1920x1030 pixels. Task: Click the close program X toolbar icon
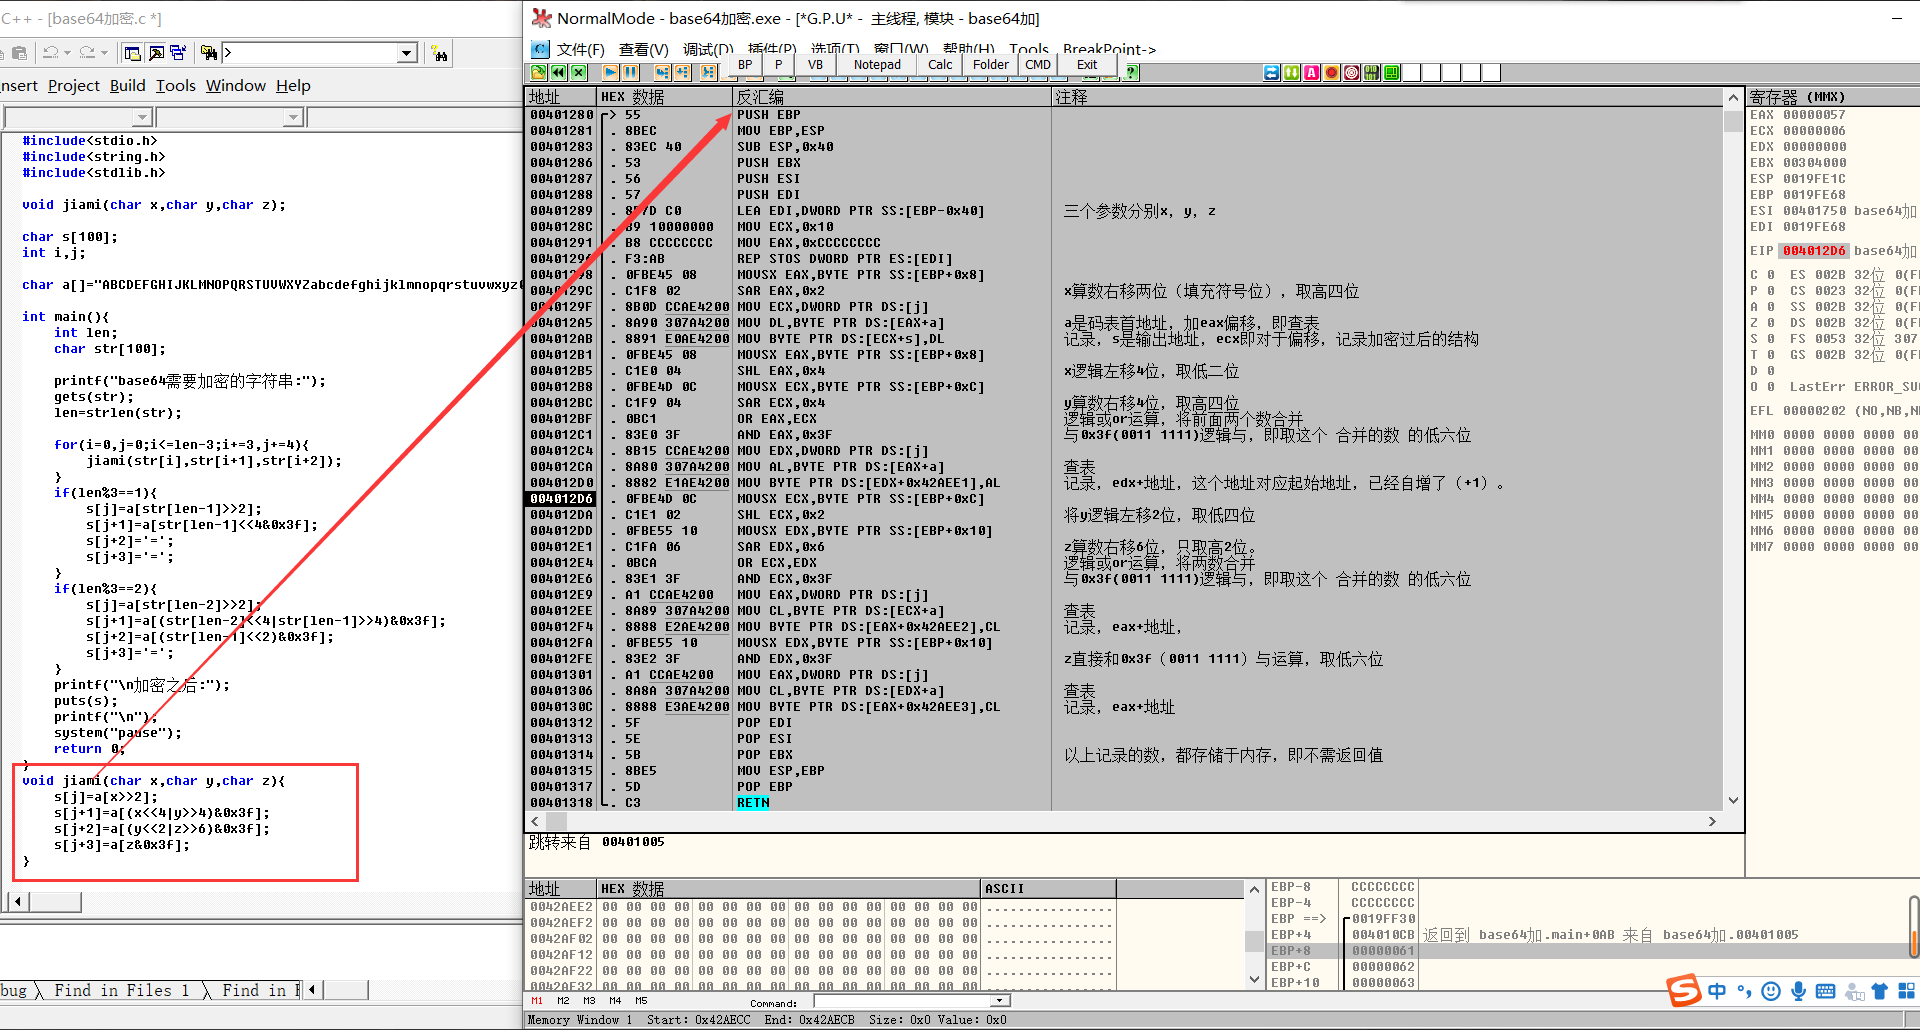tap(577, 72)
